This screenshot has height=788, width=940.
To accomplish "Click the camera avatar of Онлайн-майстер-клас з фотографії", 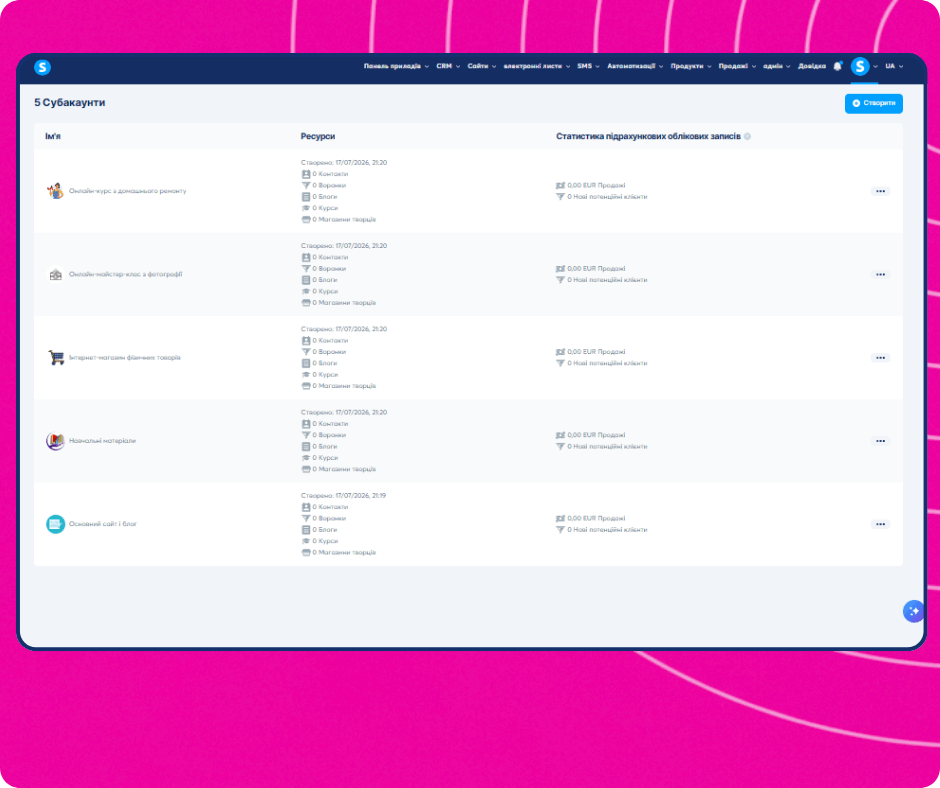I will (55, 274).
